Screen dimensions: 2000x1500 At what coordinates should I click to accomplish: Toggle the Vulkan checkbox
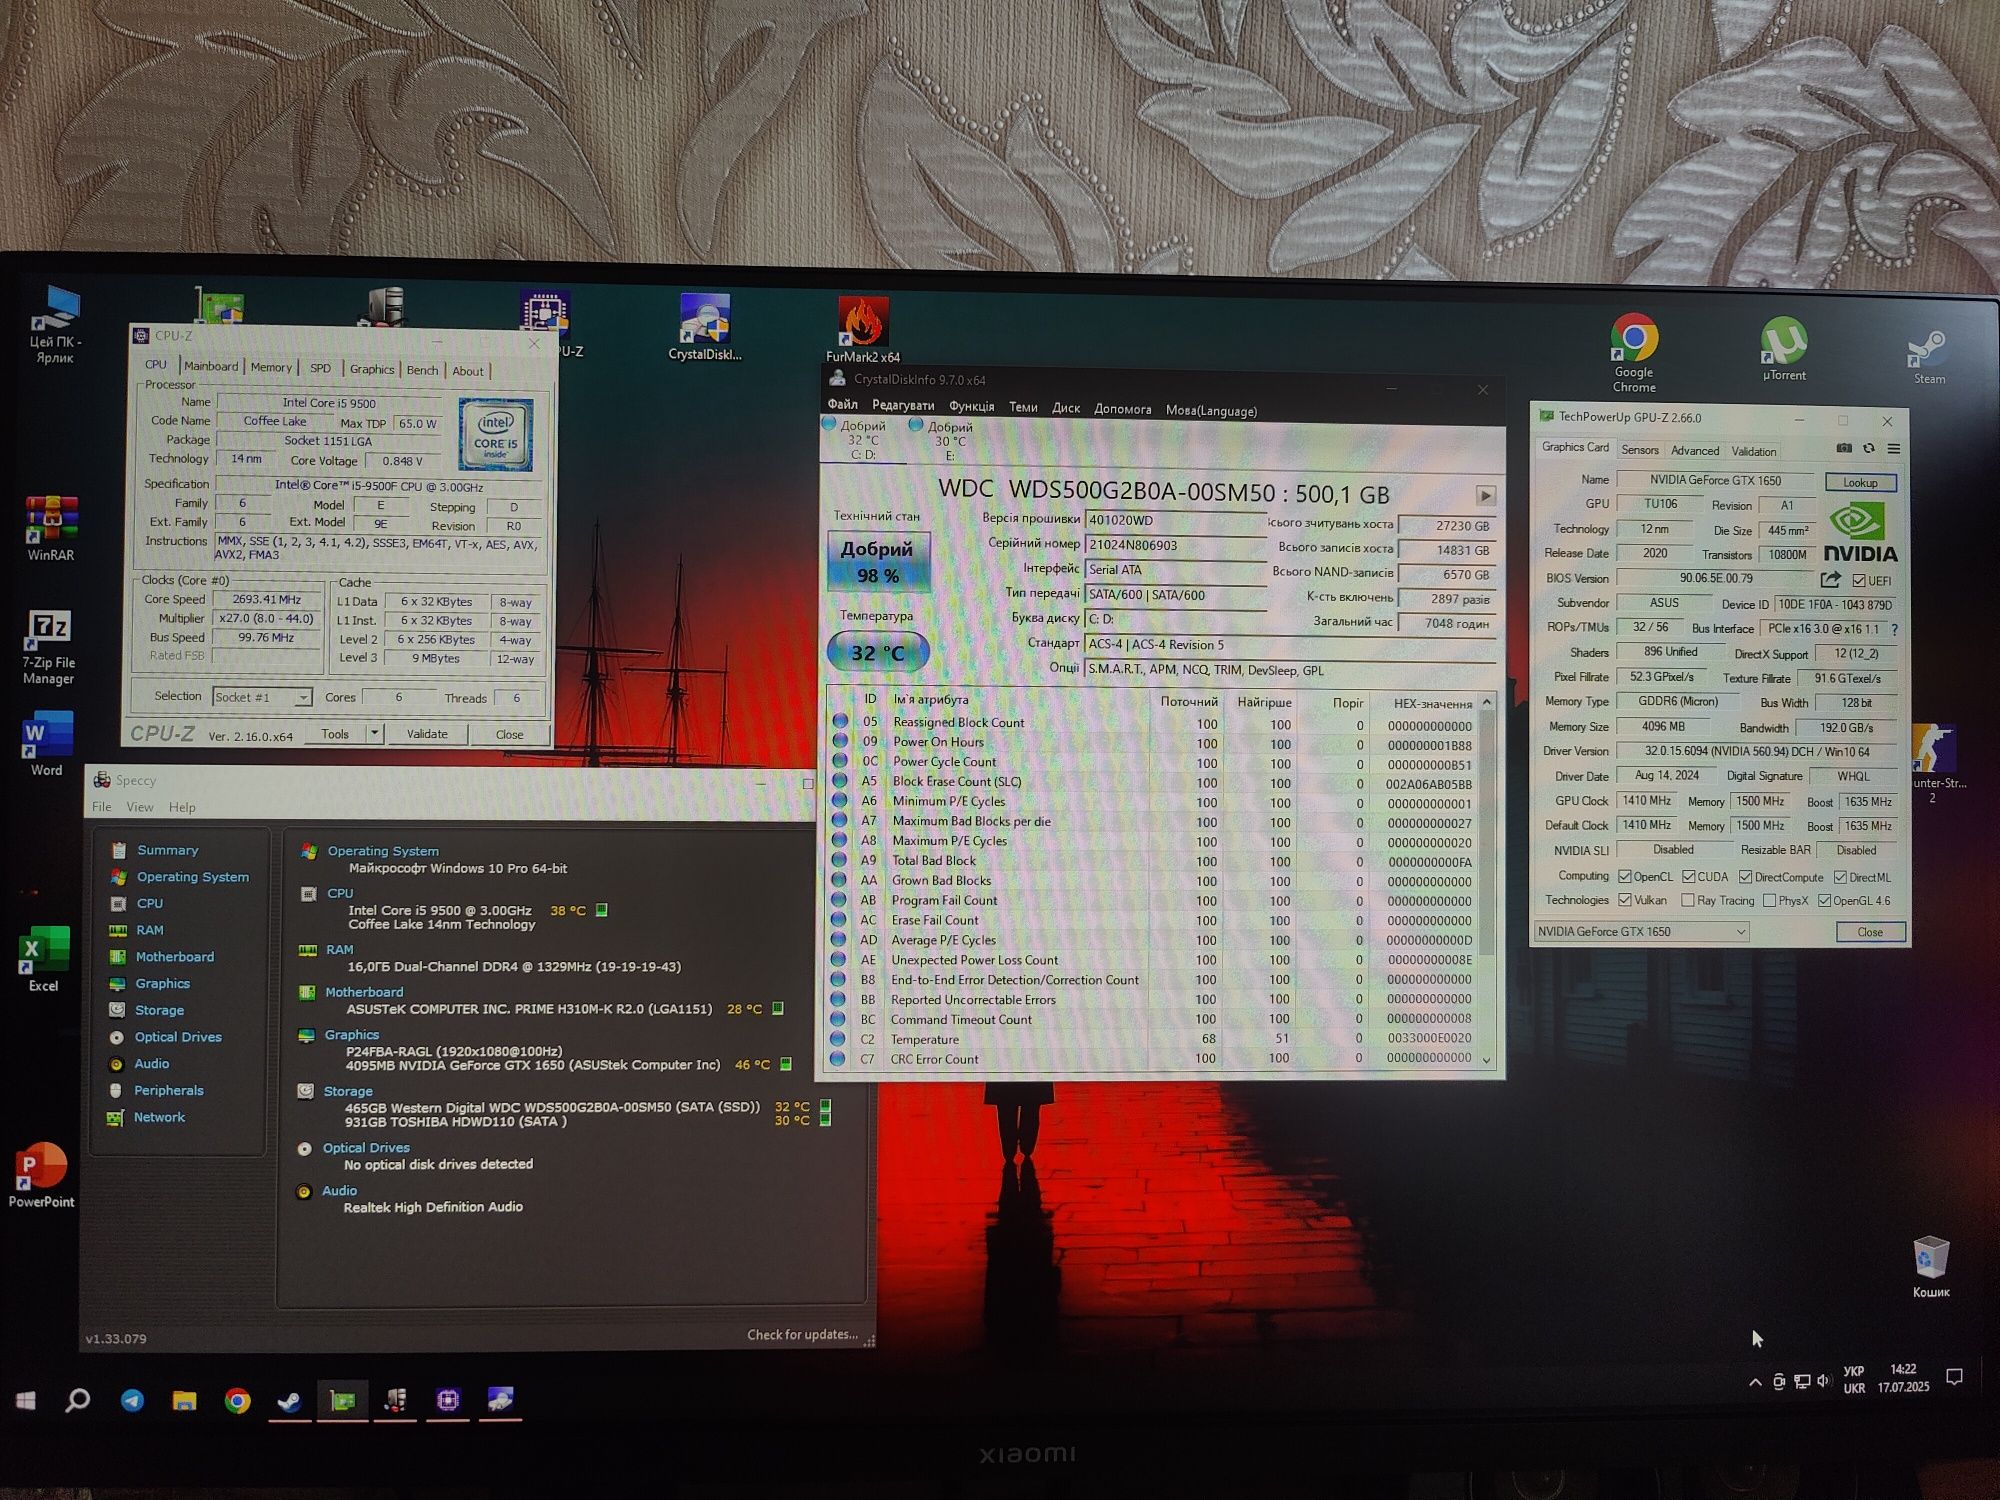pyautogui.click(x=1625, y=900)
